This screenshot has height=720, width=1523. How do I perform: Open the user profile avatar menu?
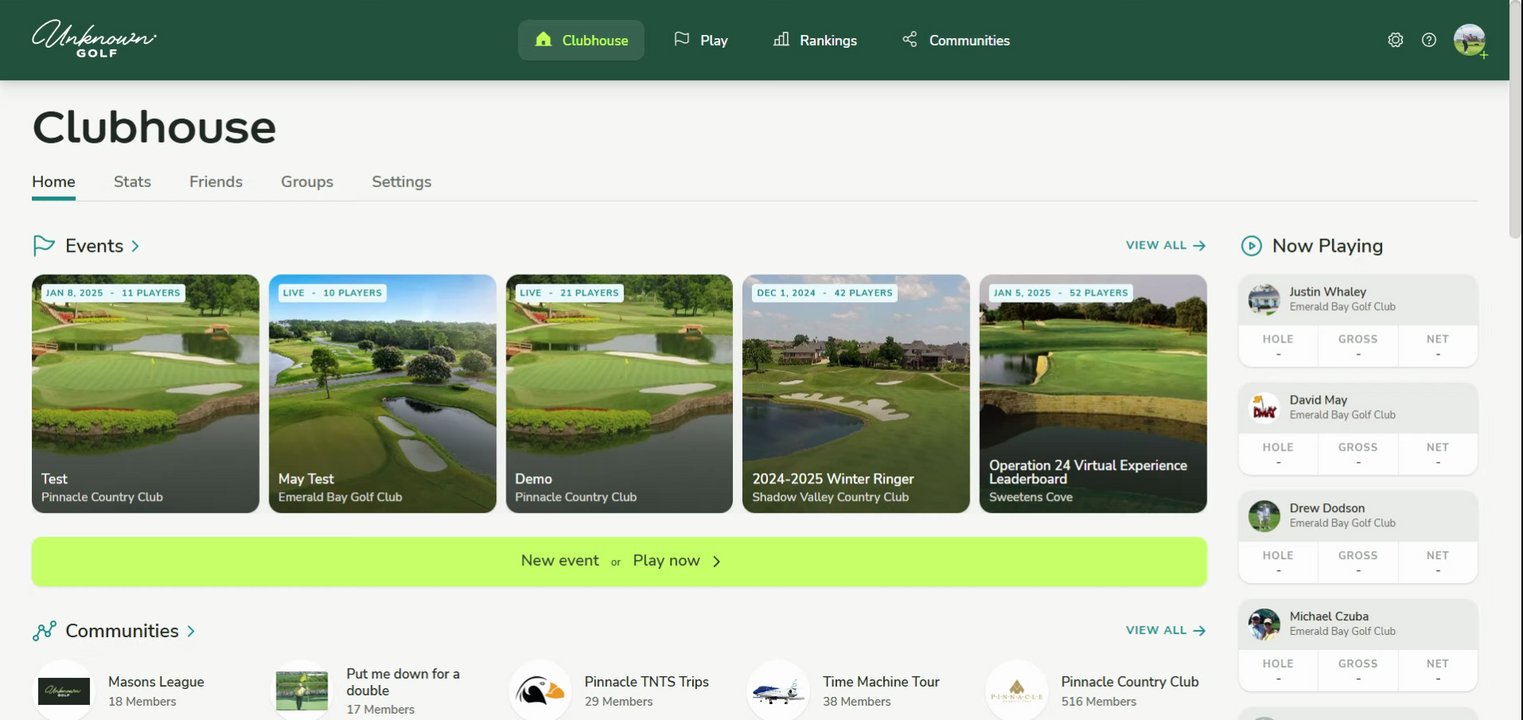tap(1469, 40)
